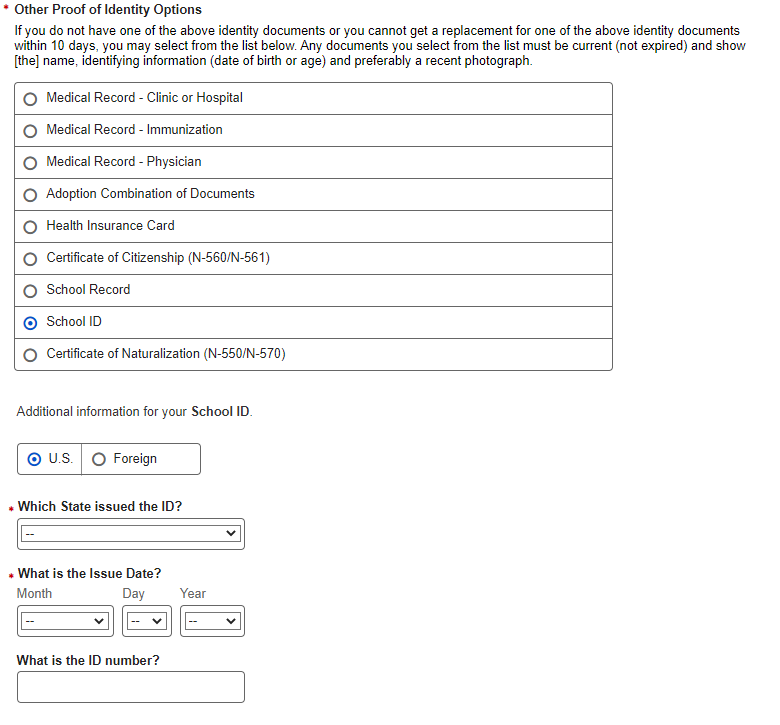Viewport: 780px width, 725px height.
Task: Select Medical Record - Physician option
Action: click(x=31, y=163)
